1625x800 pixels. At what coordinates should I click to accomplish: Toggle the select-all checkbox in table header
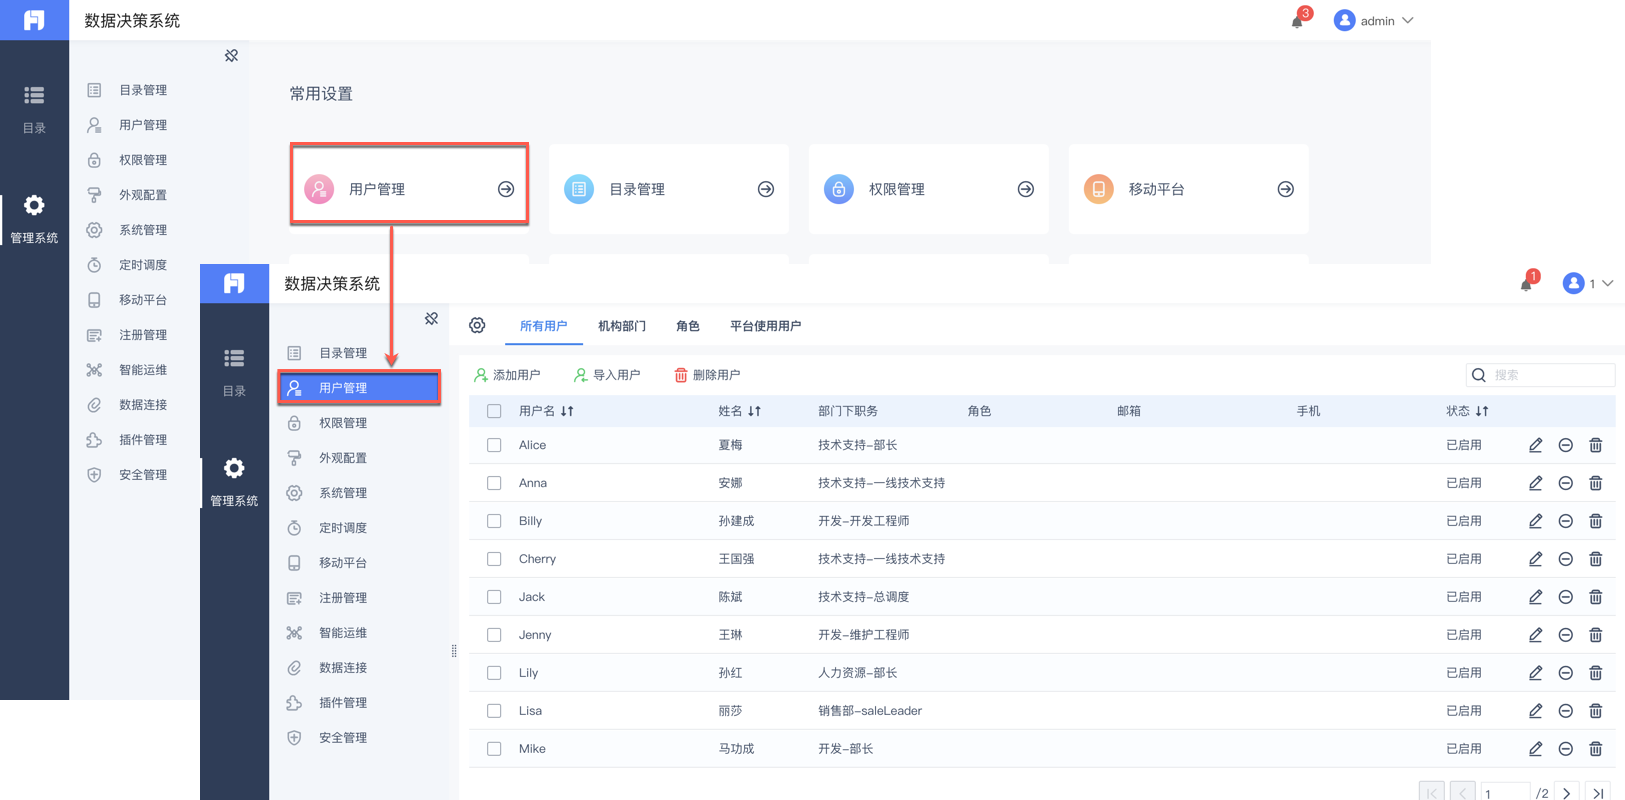point(494,411)
